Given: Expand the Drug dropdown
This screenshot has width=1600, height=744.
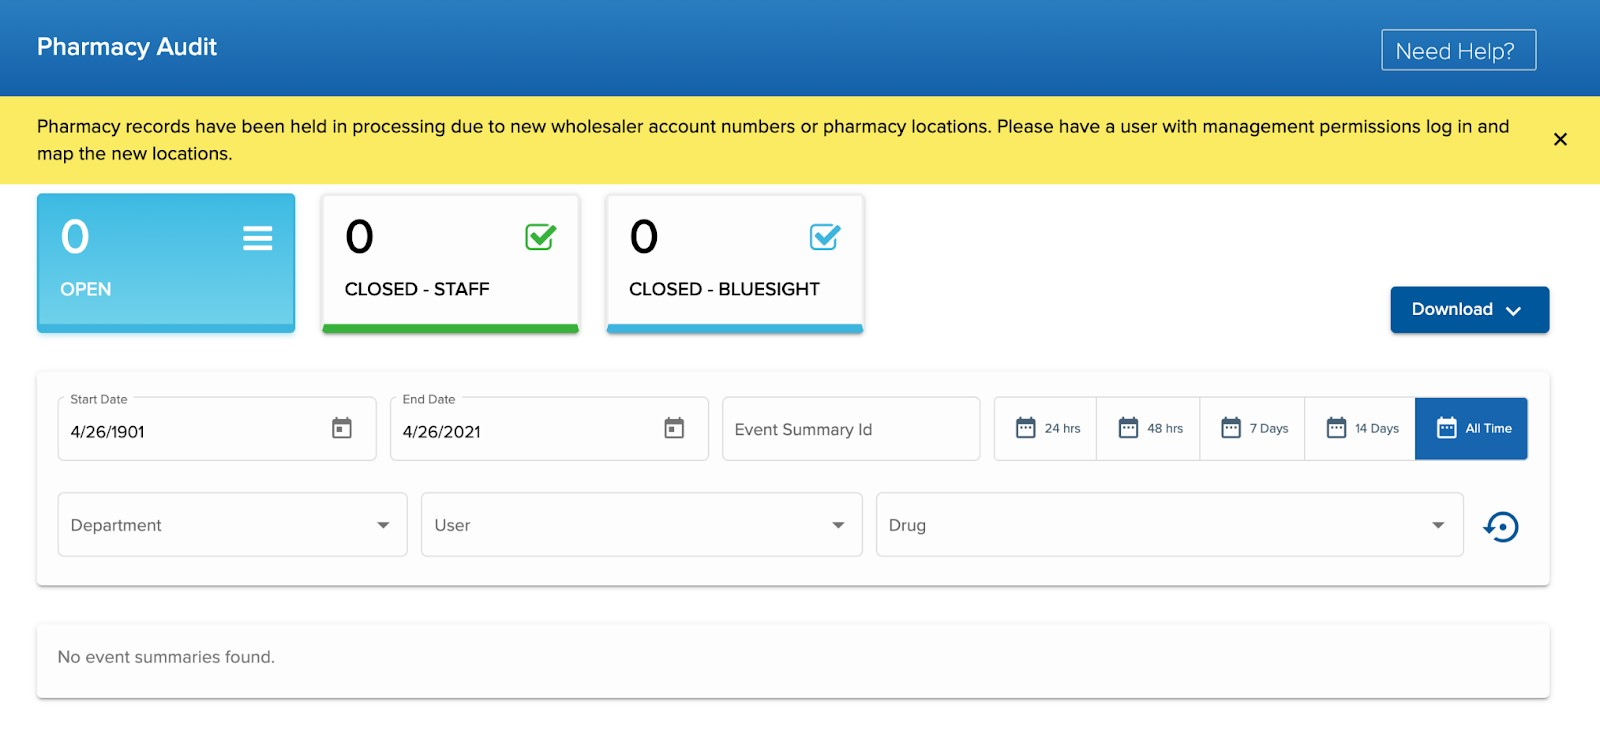Looking at the screenshot, I should click(x=1169, y=524).
